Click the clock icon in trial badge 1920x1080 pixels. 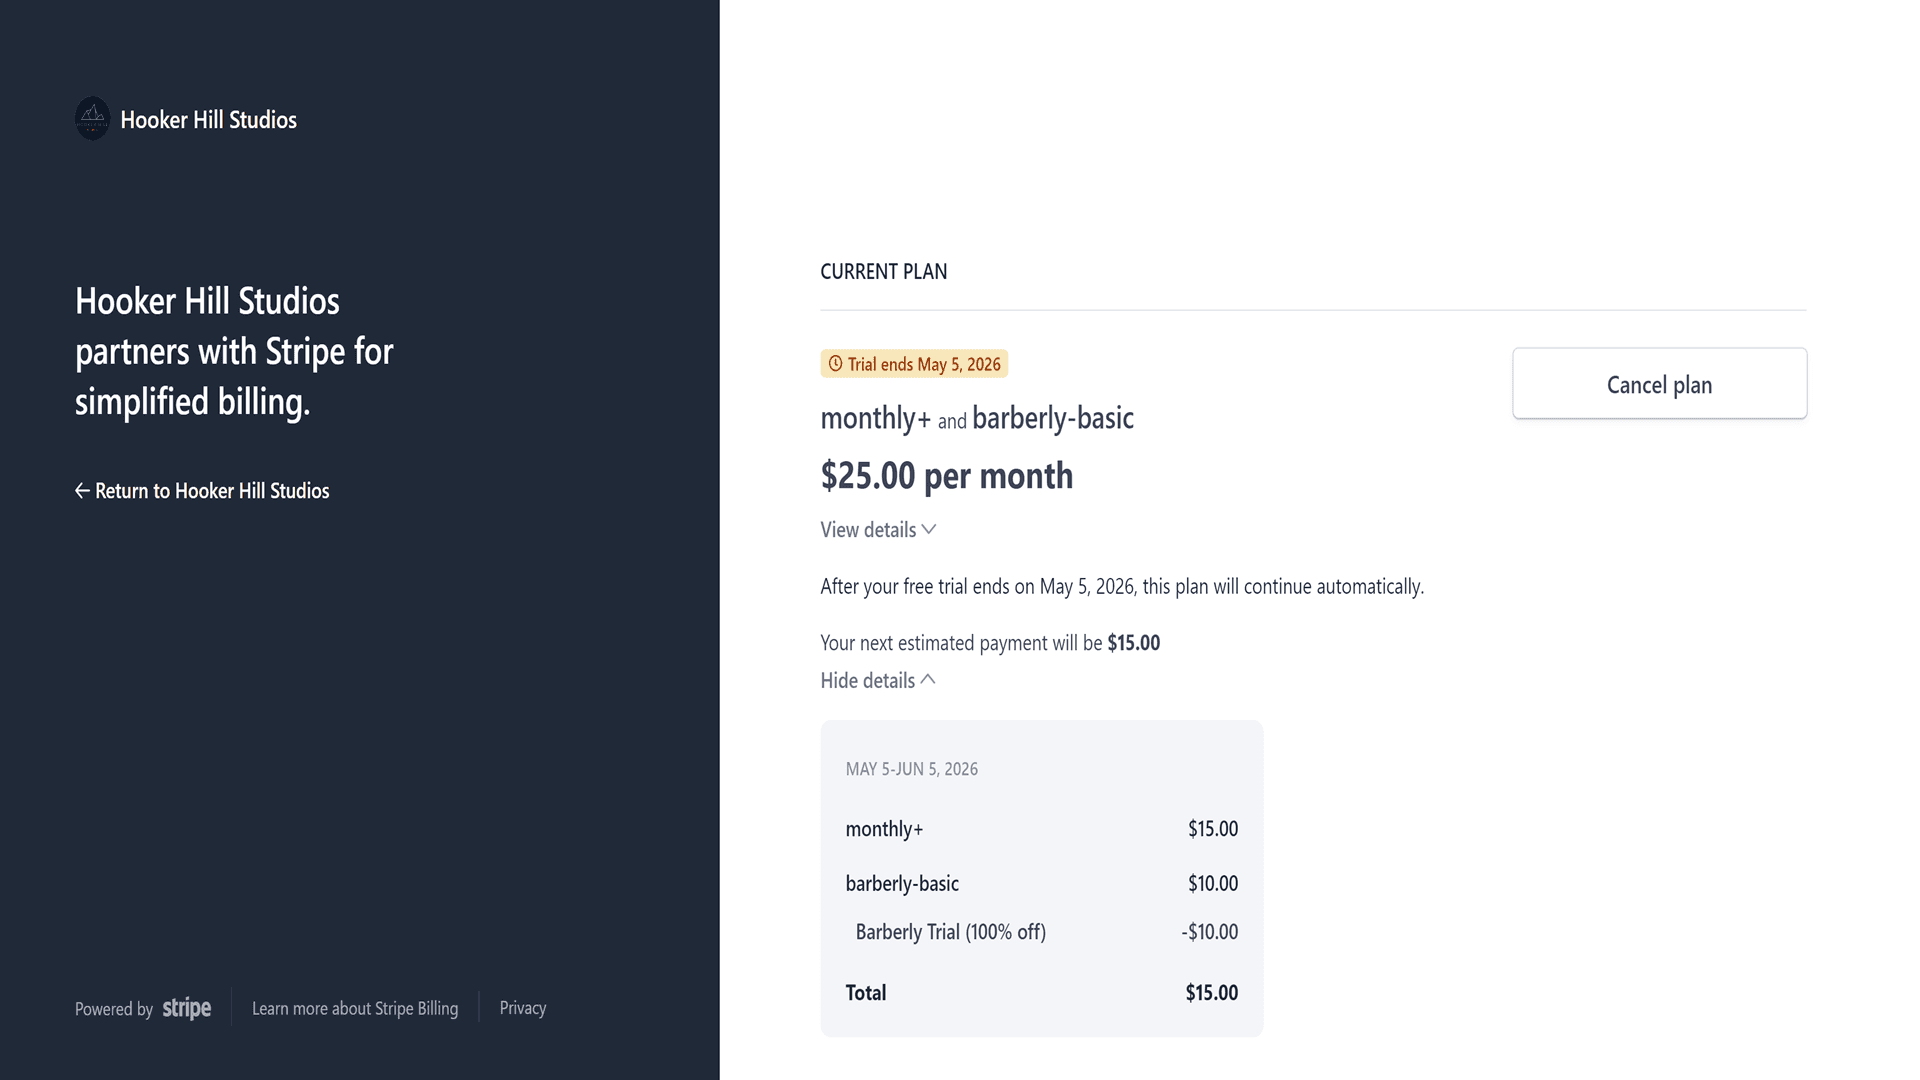pyautogui.click(x=835, y=364)
